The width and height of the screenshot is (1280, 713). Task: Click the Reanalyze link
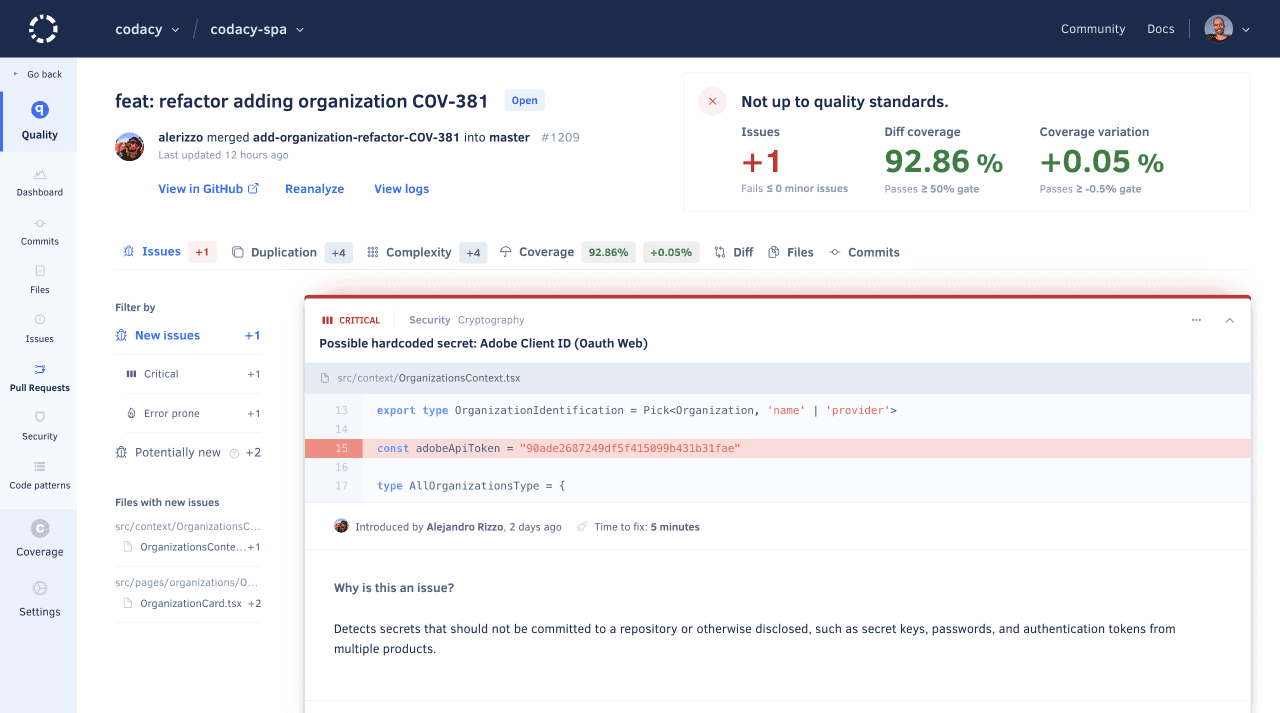pyautogui.click(x=314, y=188)
